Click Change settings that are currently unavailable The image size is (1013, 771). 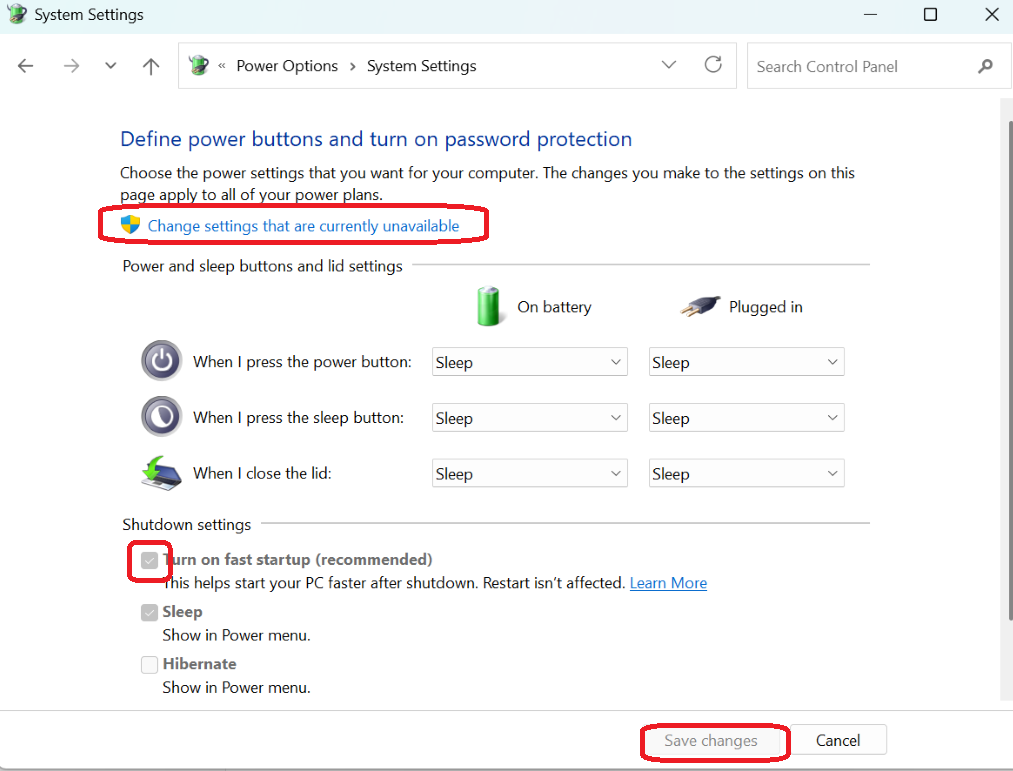303,226
